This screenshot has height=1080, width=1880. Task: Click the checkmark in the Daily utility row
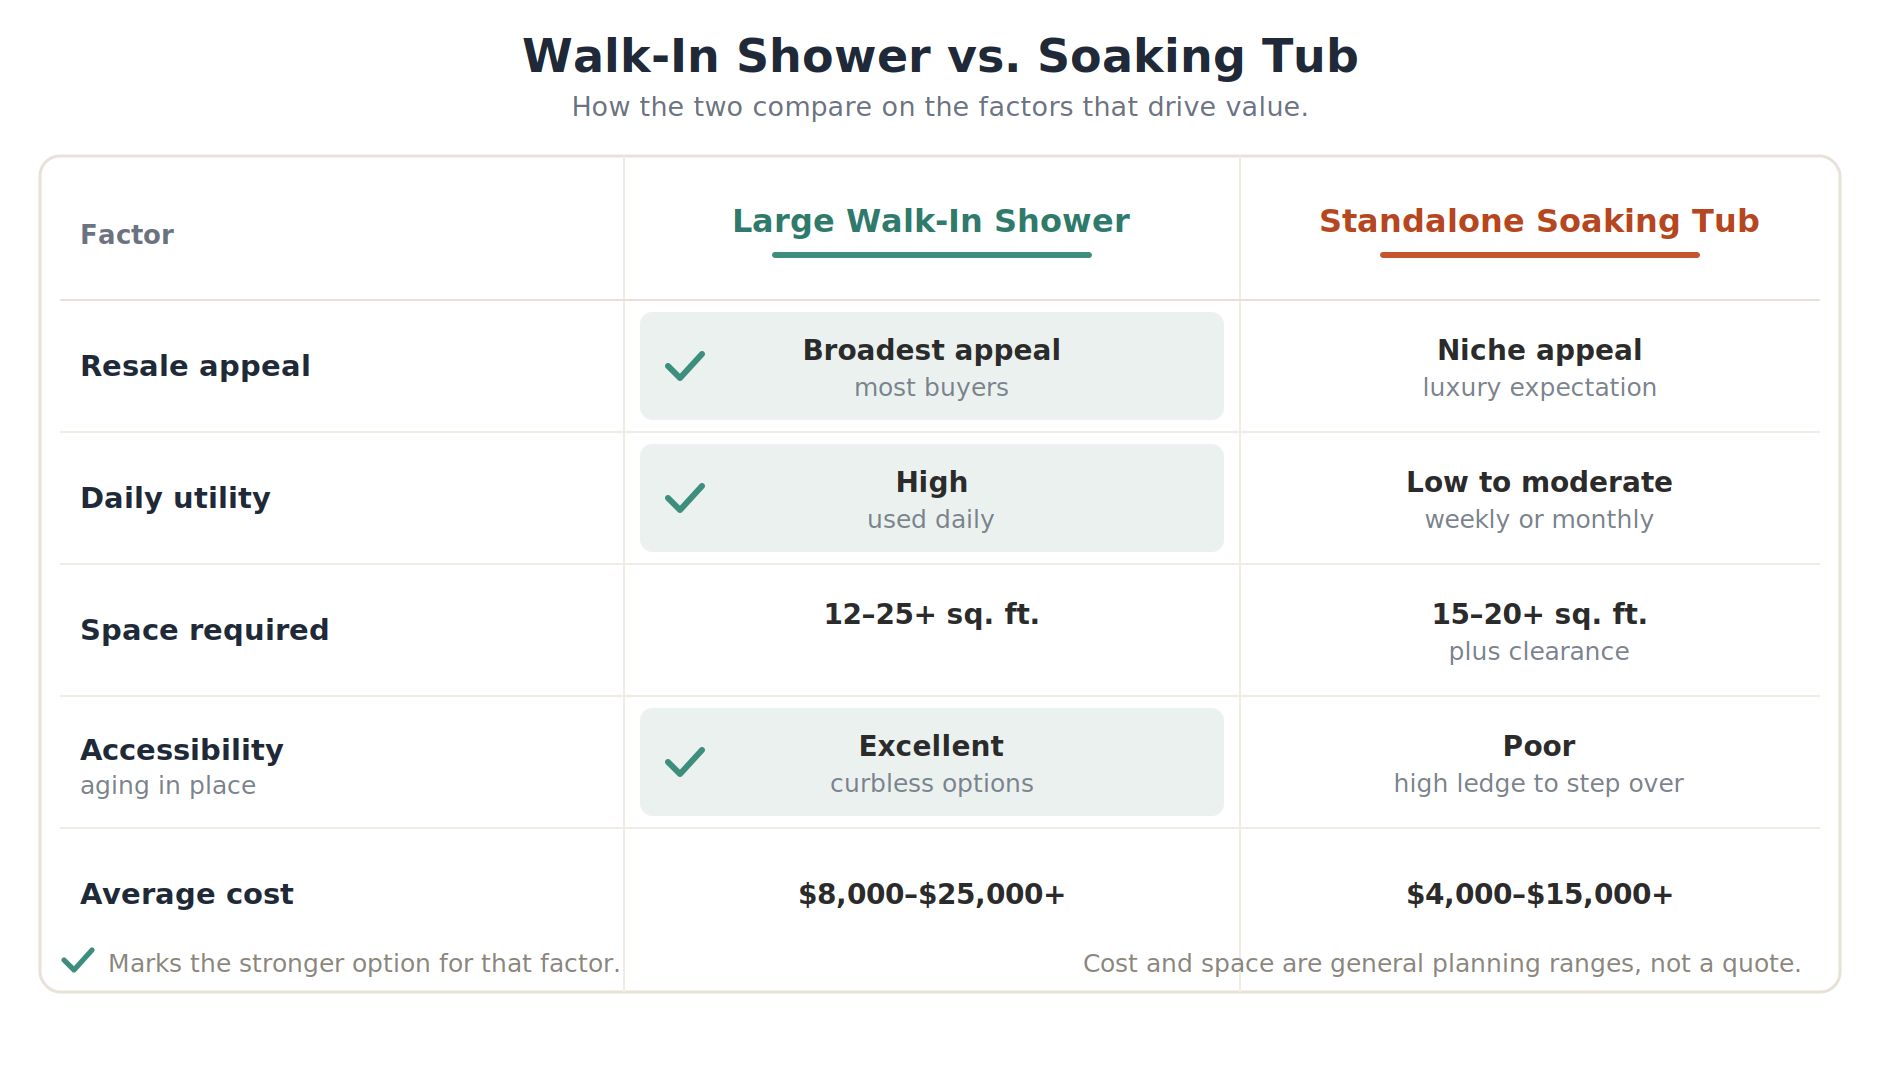click(685, 498)
